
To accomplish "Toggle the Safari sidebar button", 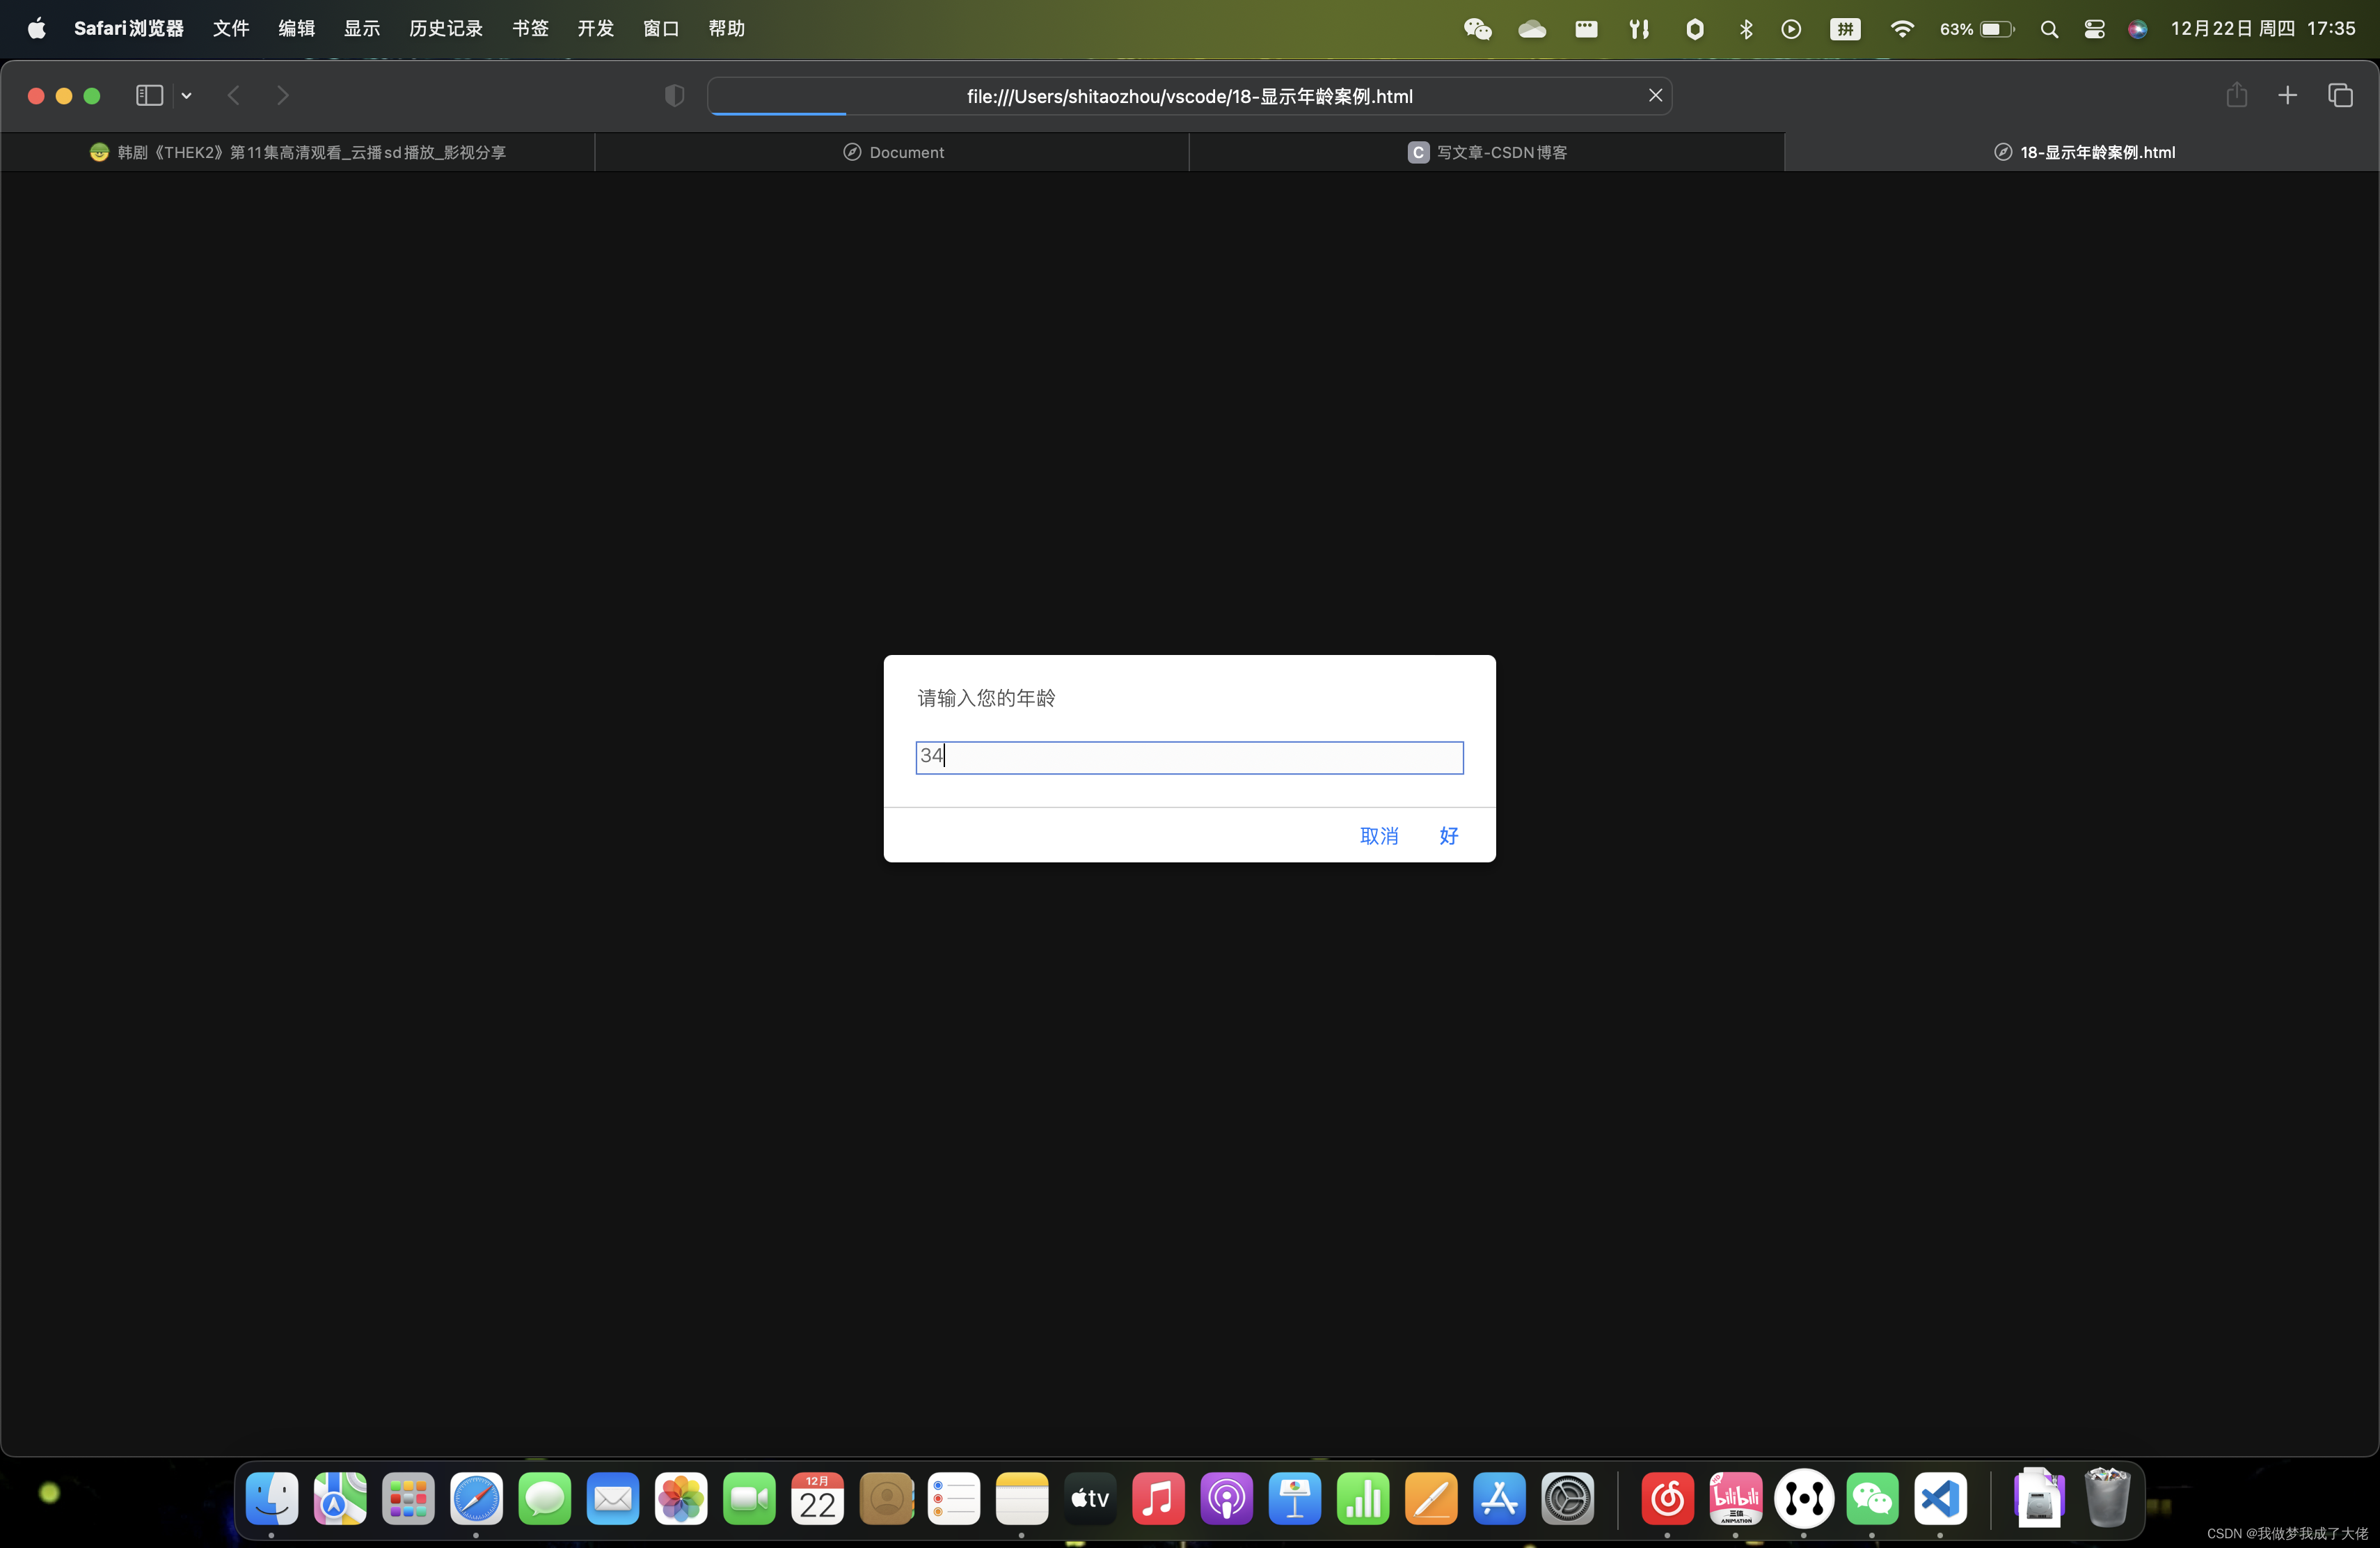I will tap(149, 96).
